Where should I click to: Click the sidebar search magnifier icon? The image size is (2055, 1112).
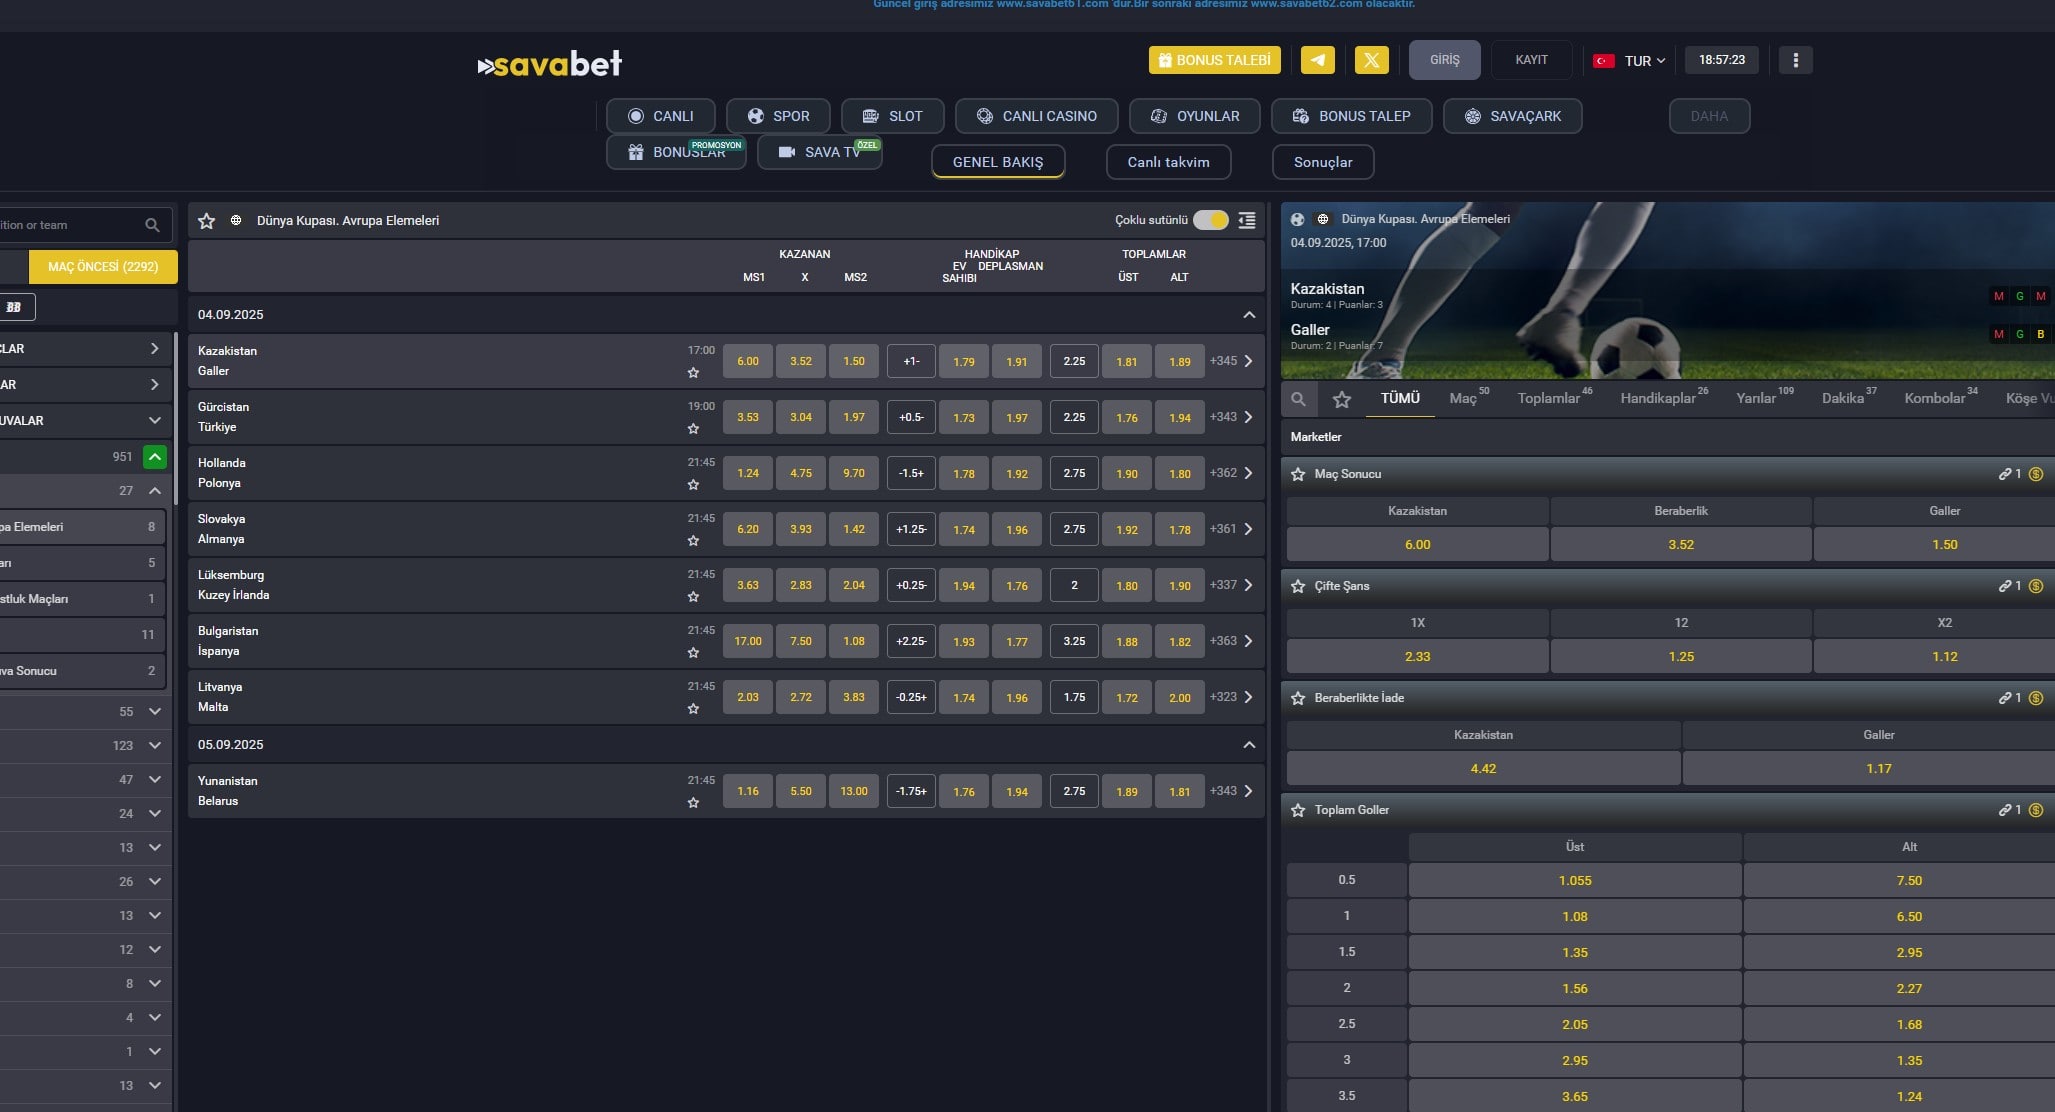152,225
